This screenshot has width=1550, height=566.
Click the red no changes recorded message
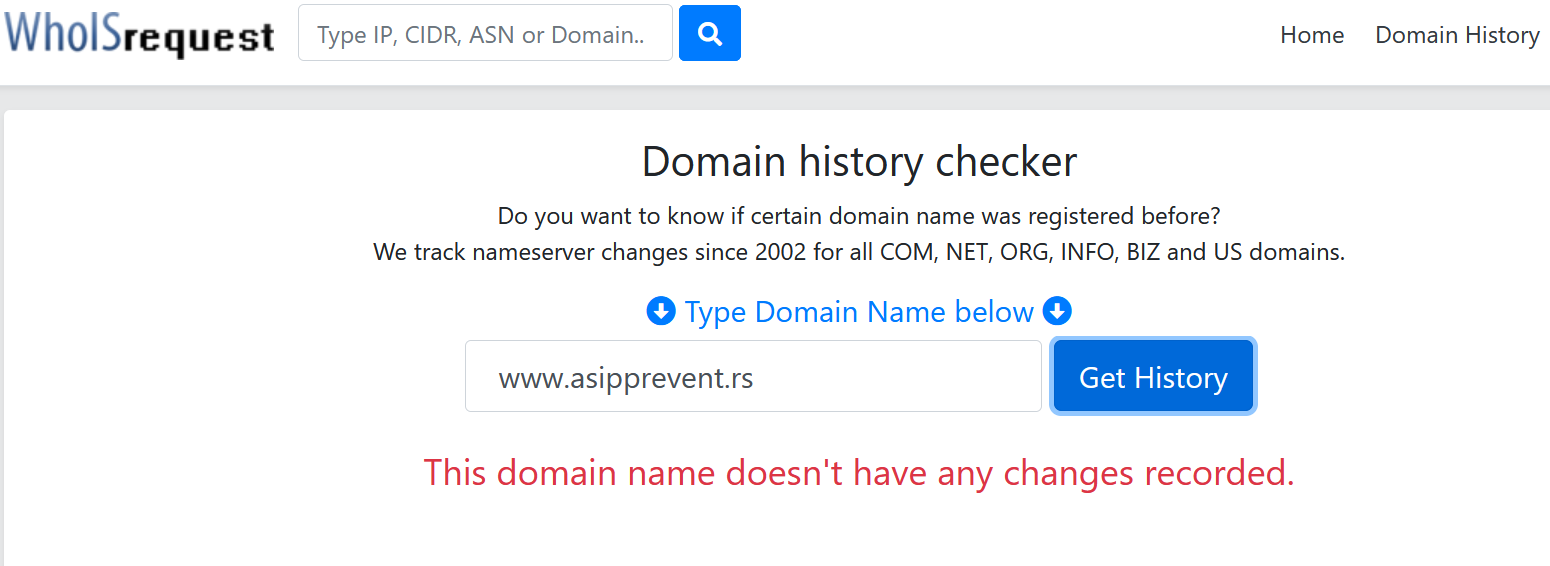click(859, 472)
